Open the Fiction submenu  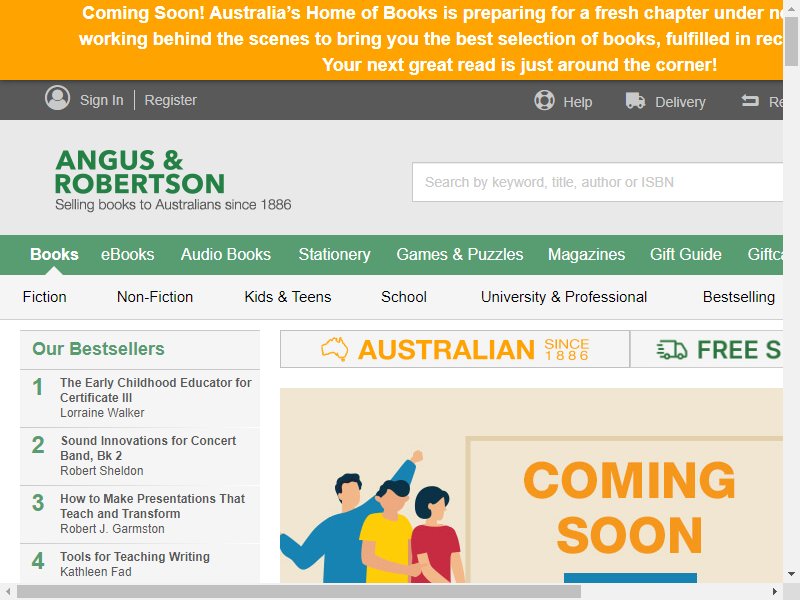44,297
